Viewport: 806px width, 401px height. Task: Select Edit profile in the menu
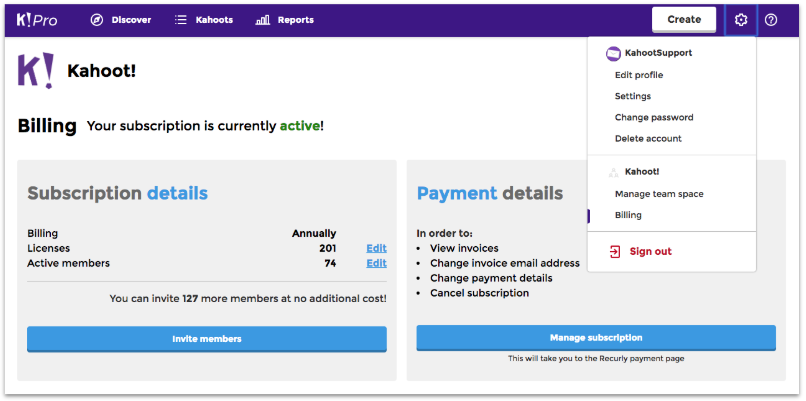click(639, 75)
